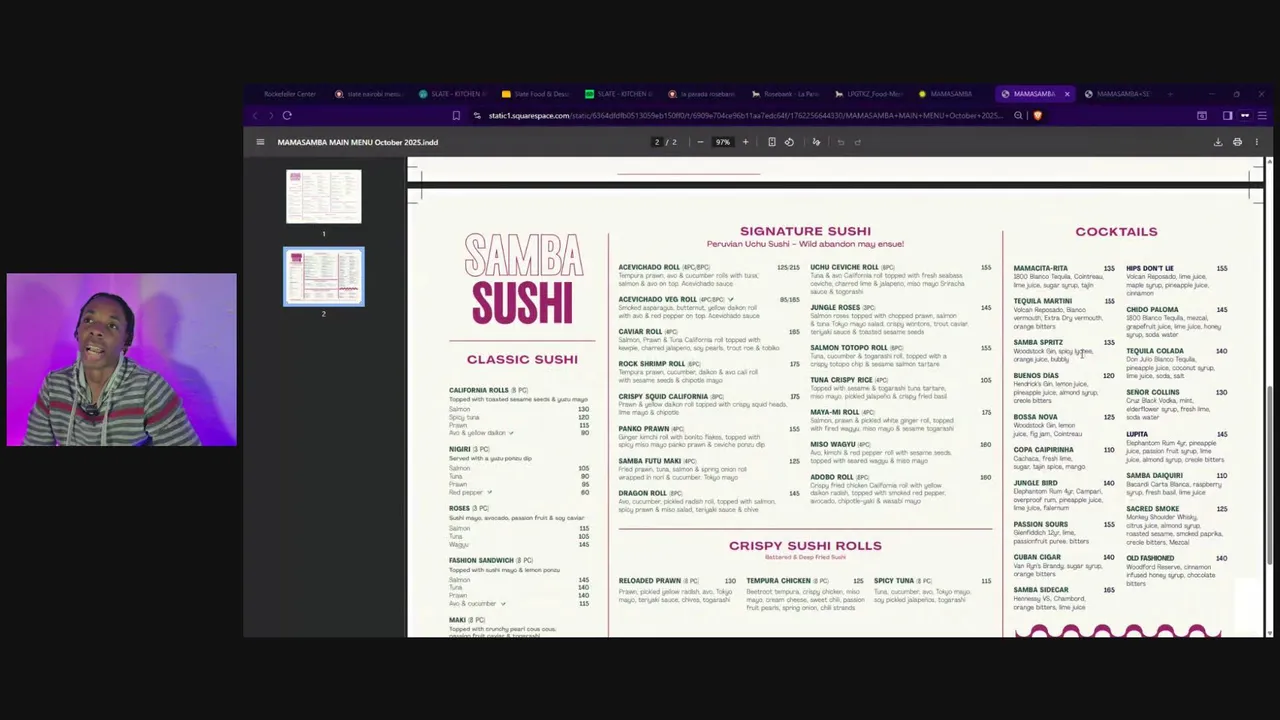This screenshot has width=1280, height=720.
Task: Click the SAMBA SUSHI logo text
Action: point(523,278)
